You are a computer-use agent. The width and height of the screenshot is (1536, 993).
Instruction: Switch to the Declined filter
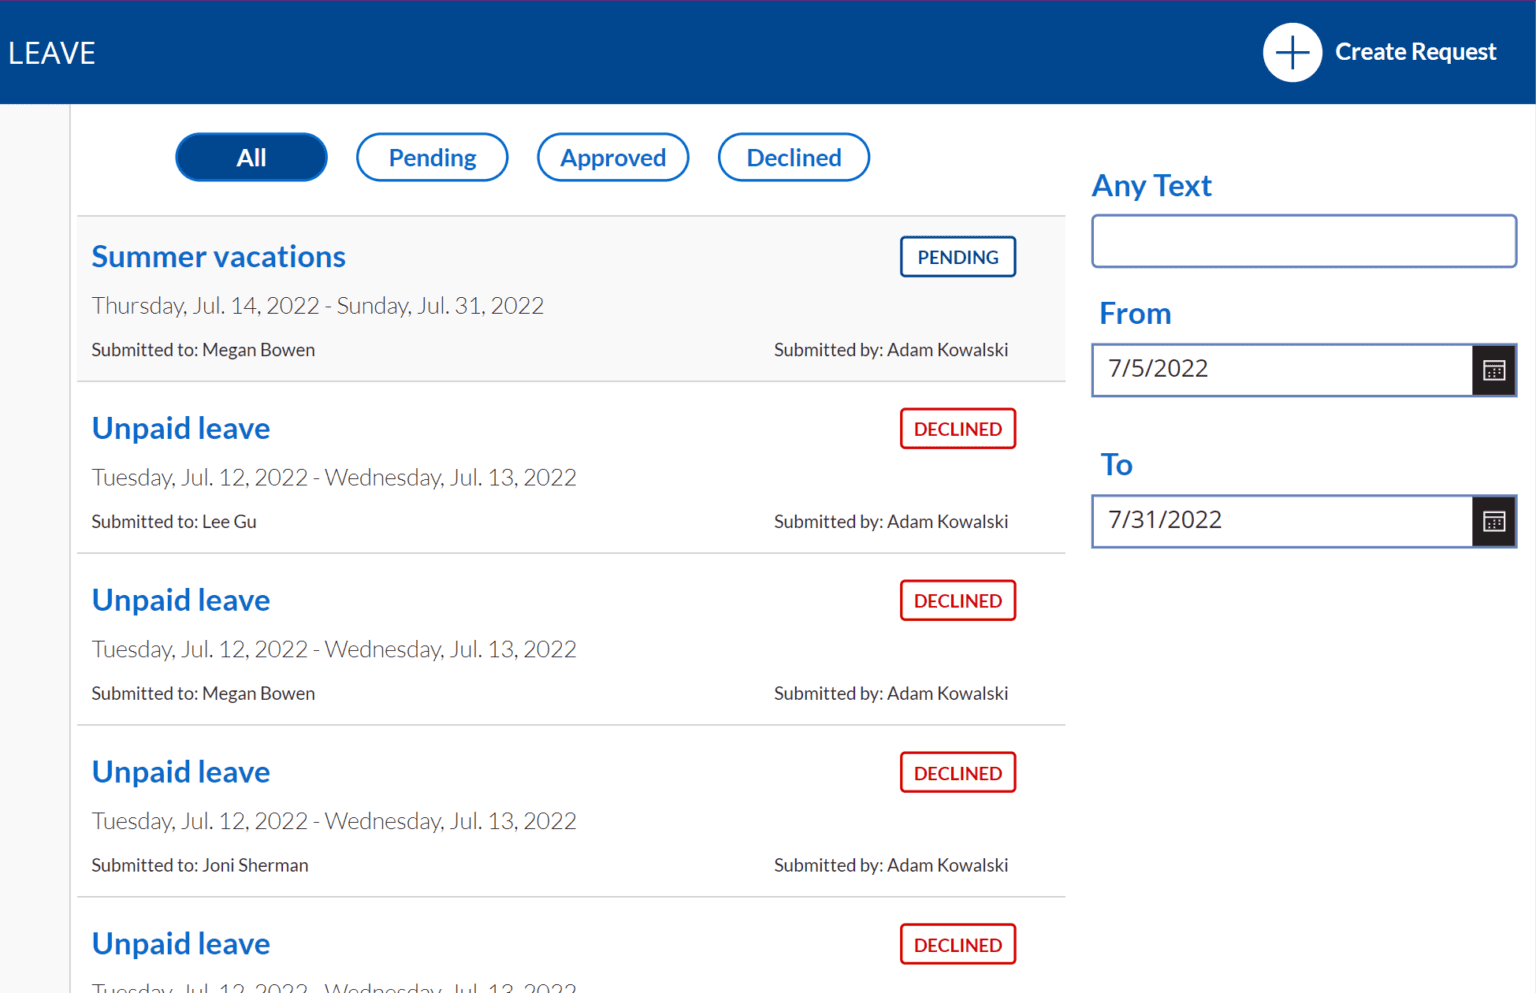tap(793, 157)
